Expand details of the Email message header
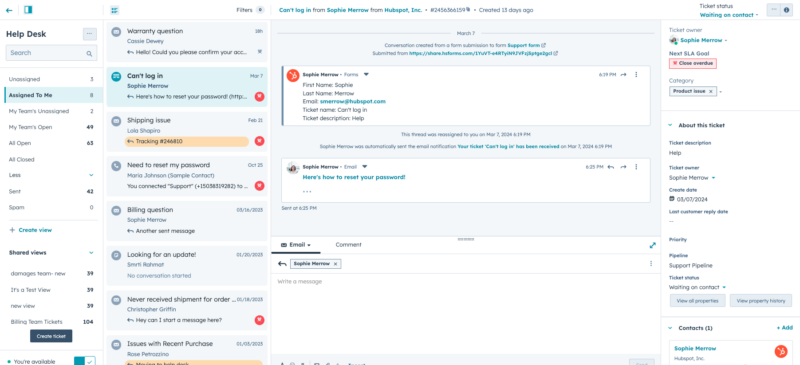 click(x=364, y=167)
